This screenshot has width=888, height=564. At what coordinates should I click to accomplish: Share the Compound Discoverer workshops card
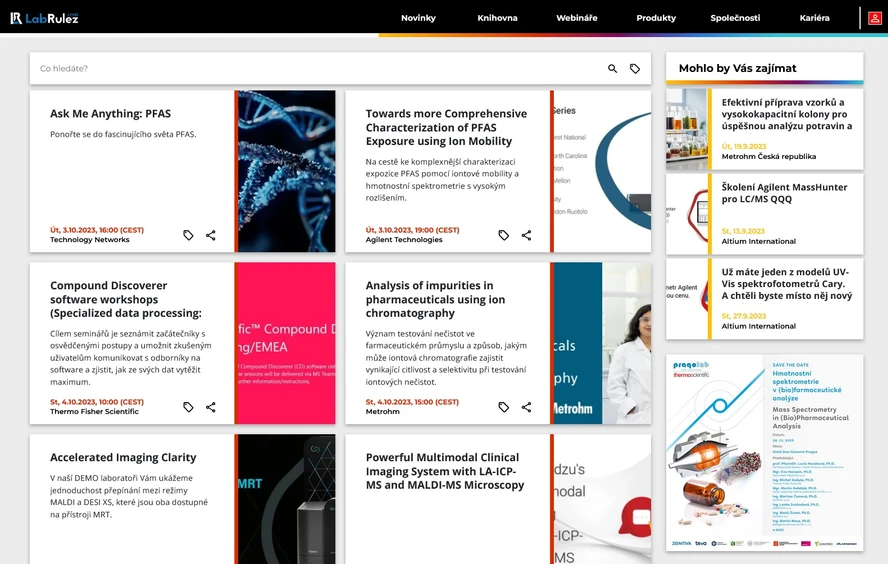pos(211,407)
